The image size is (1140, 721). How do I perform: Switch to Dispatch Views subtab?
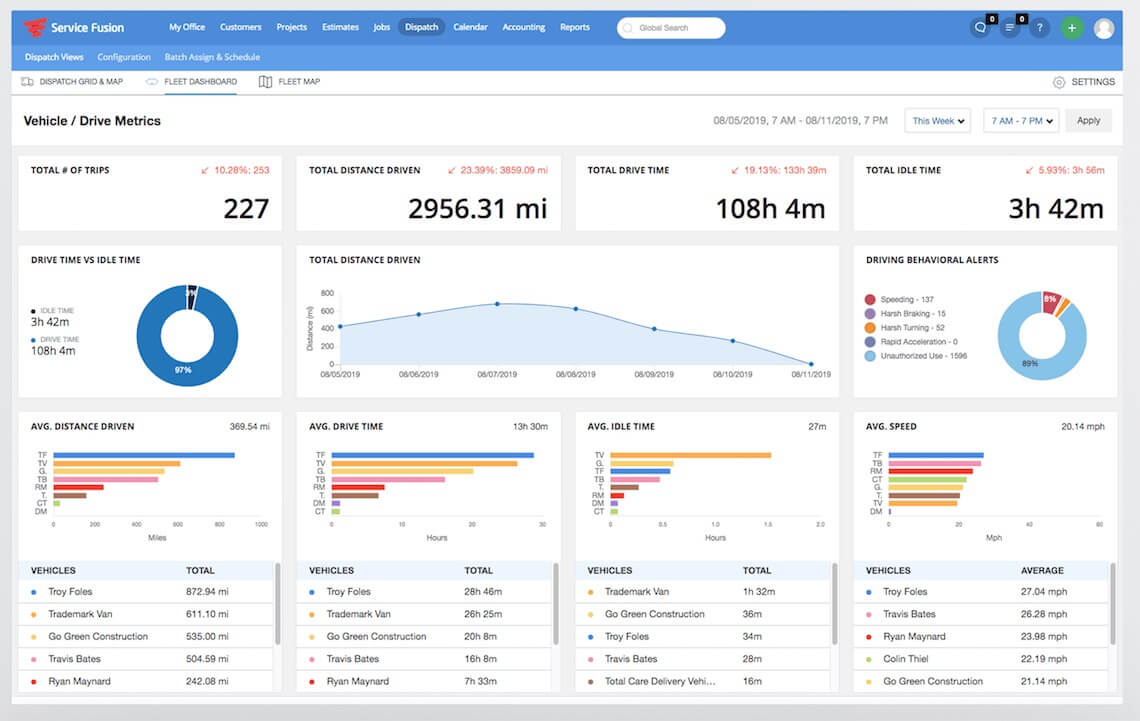point(54,57)
